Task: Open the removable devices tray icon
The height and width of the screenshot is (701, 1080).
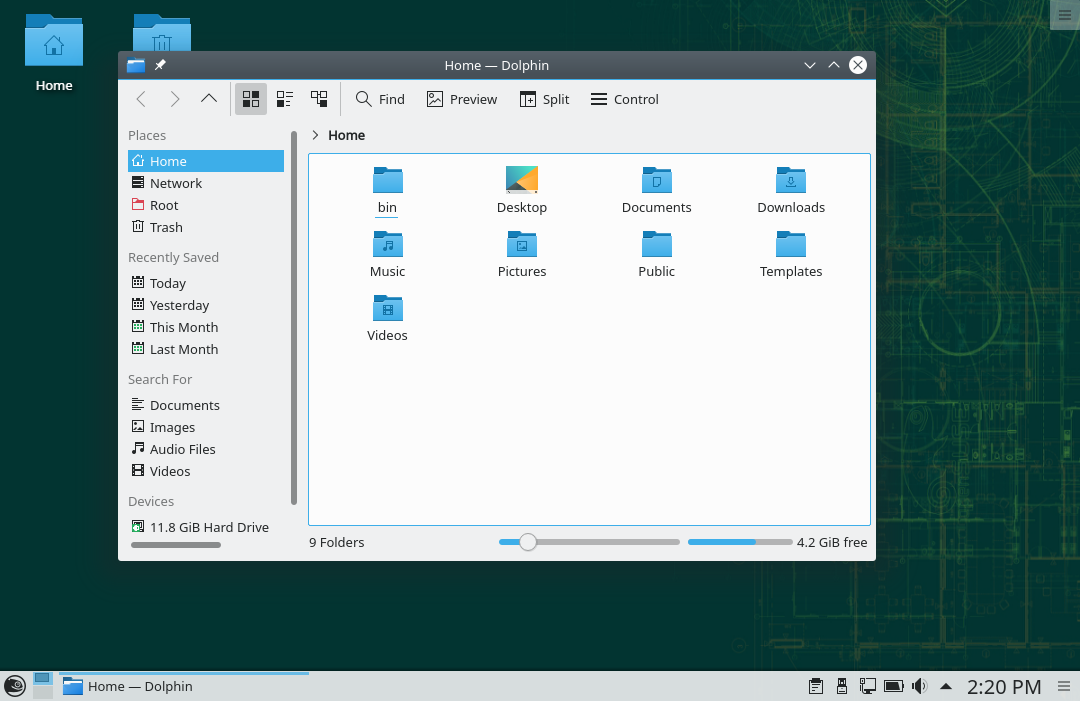Action: [x=842, y=686]
